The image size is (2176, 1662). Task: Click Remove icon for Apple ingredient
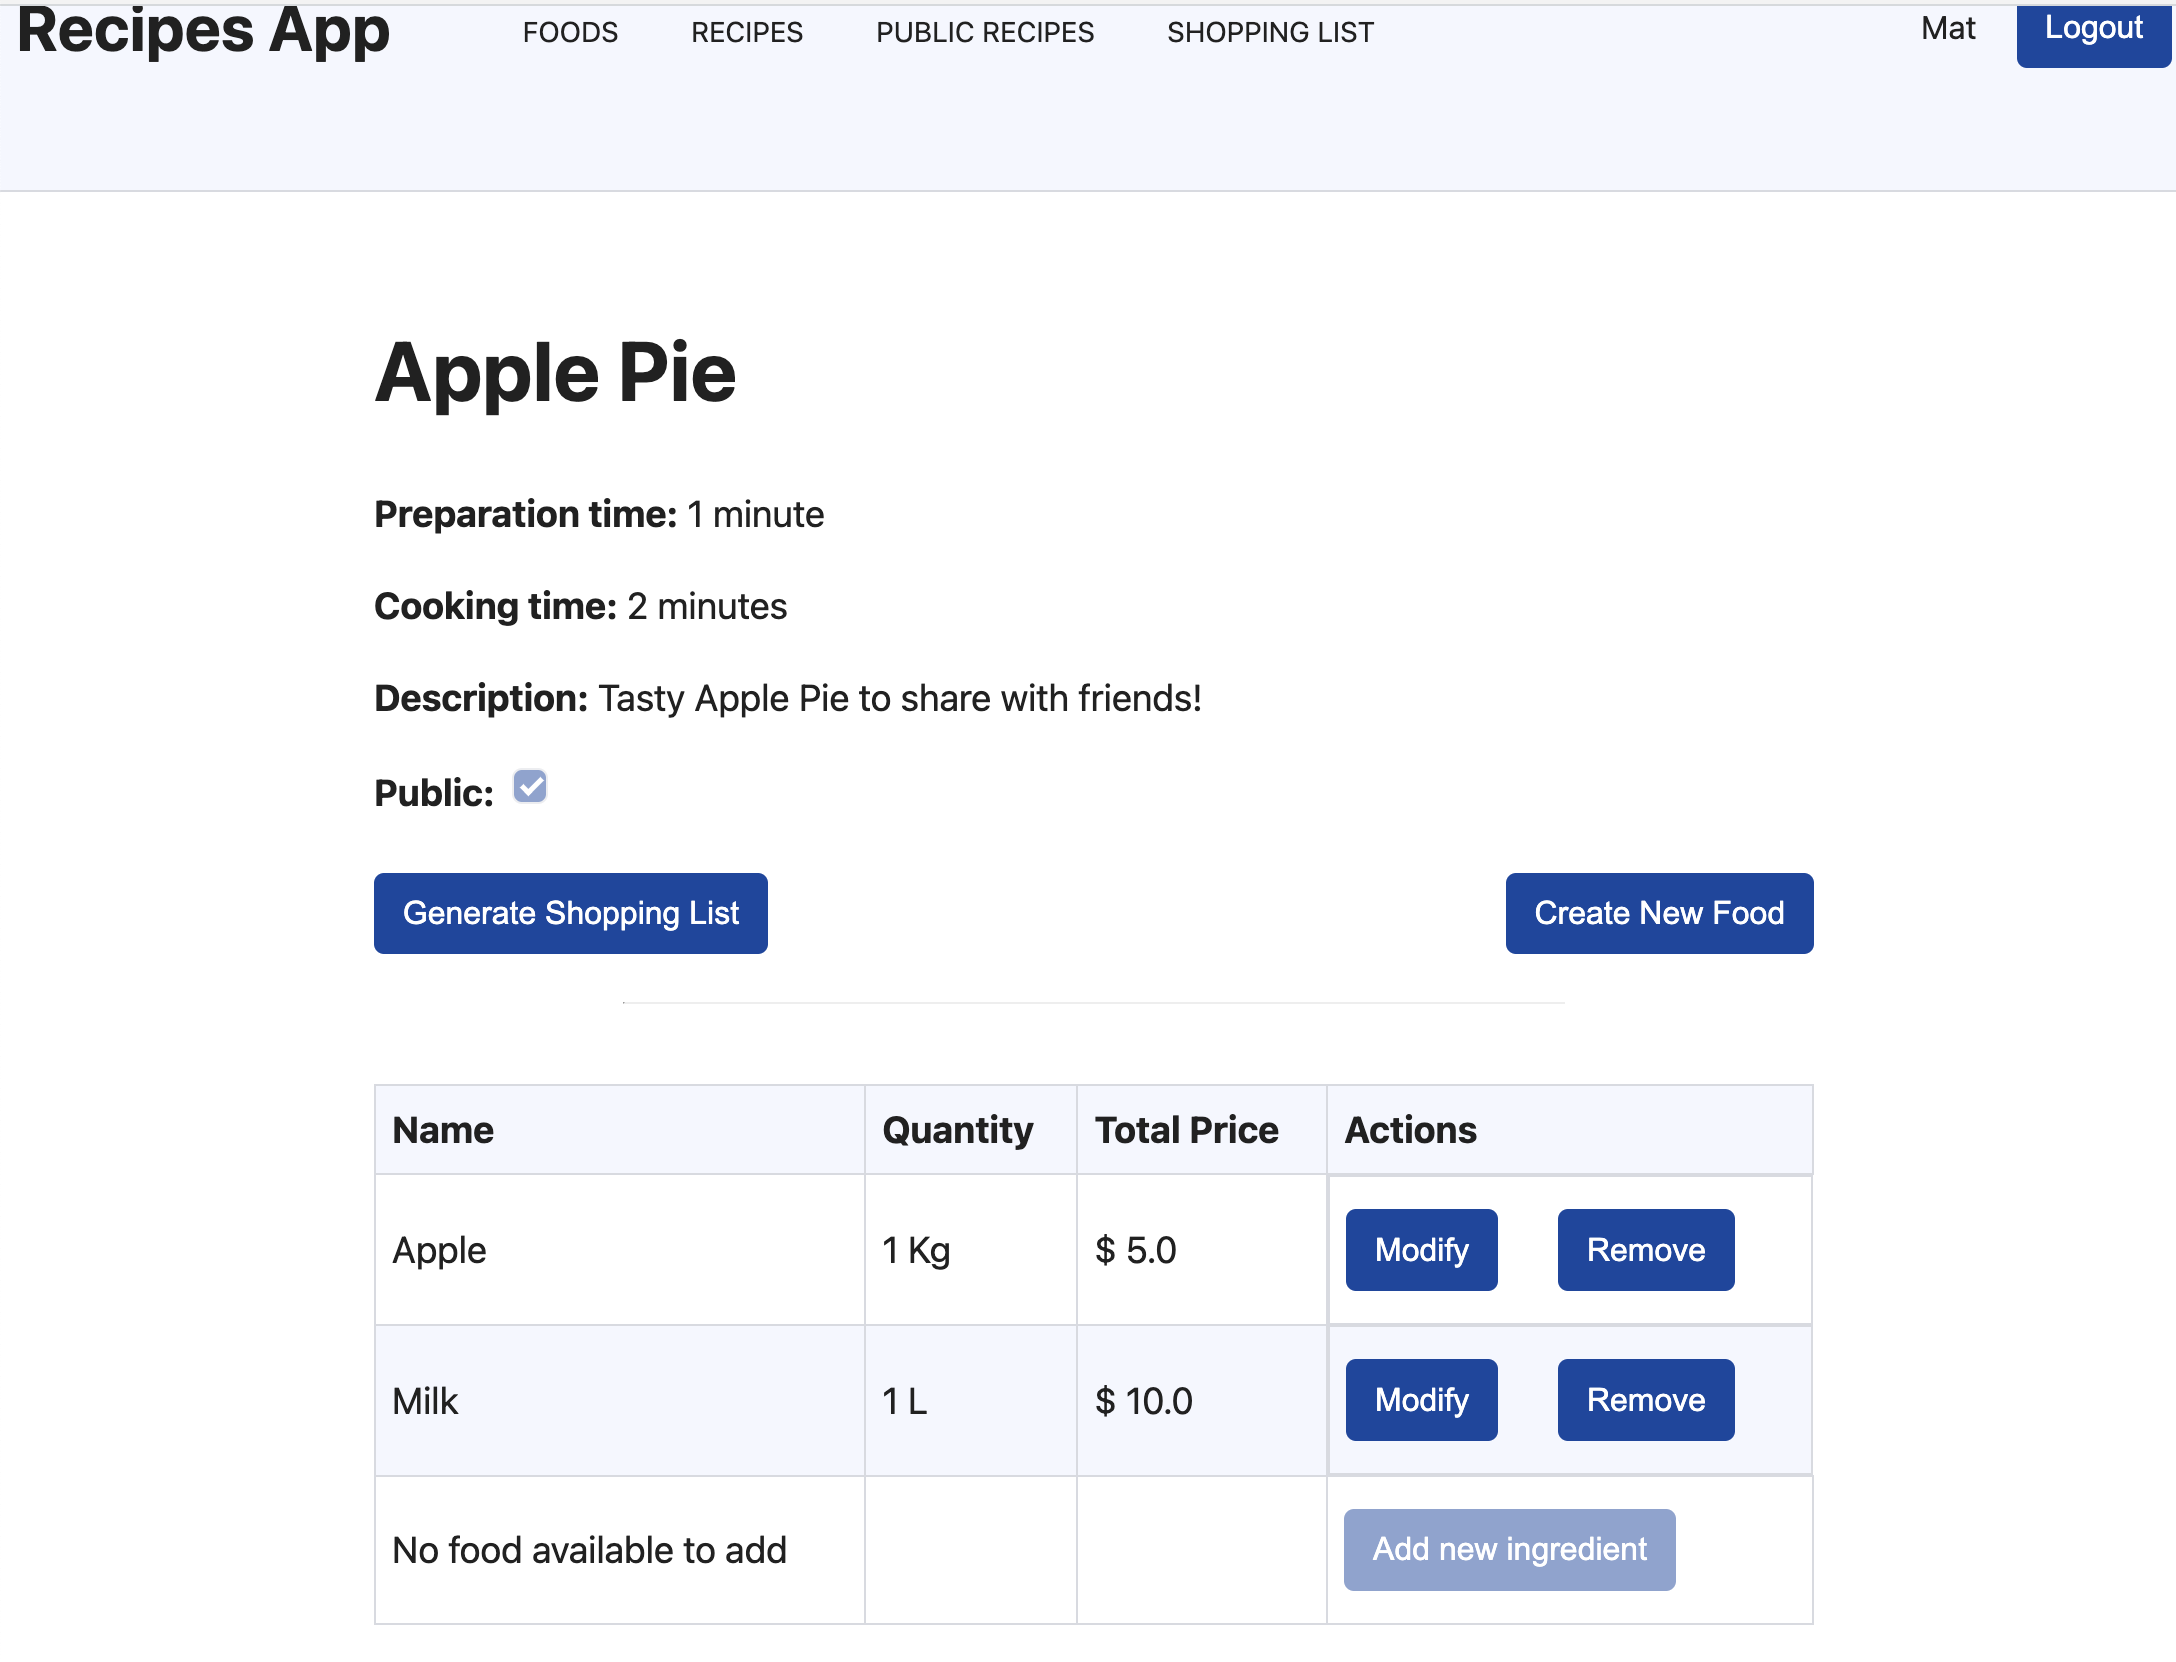pos(1646,1250)
